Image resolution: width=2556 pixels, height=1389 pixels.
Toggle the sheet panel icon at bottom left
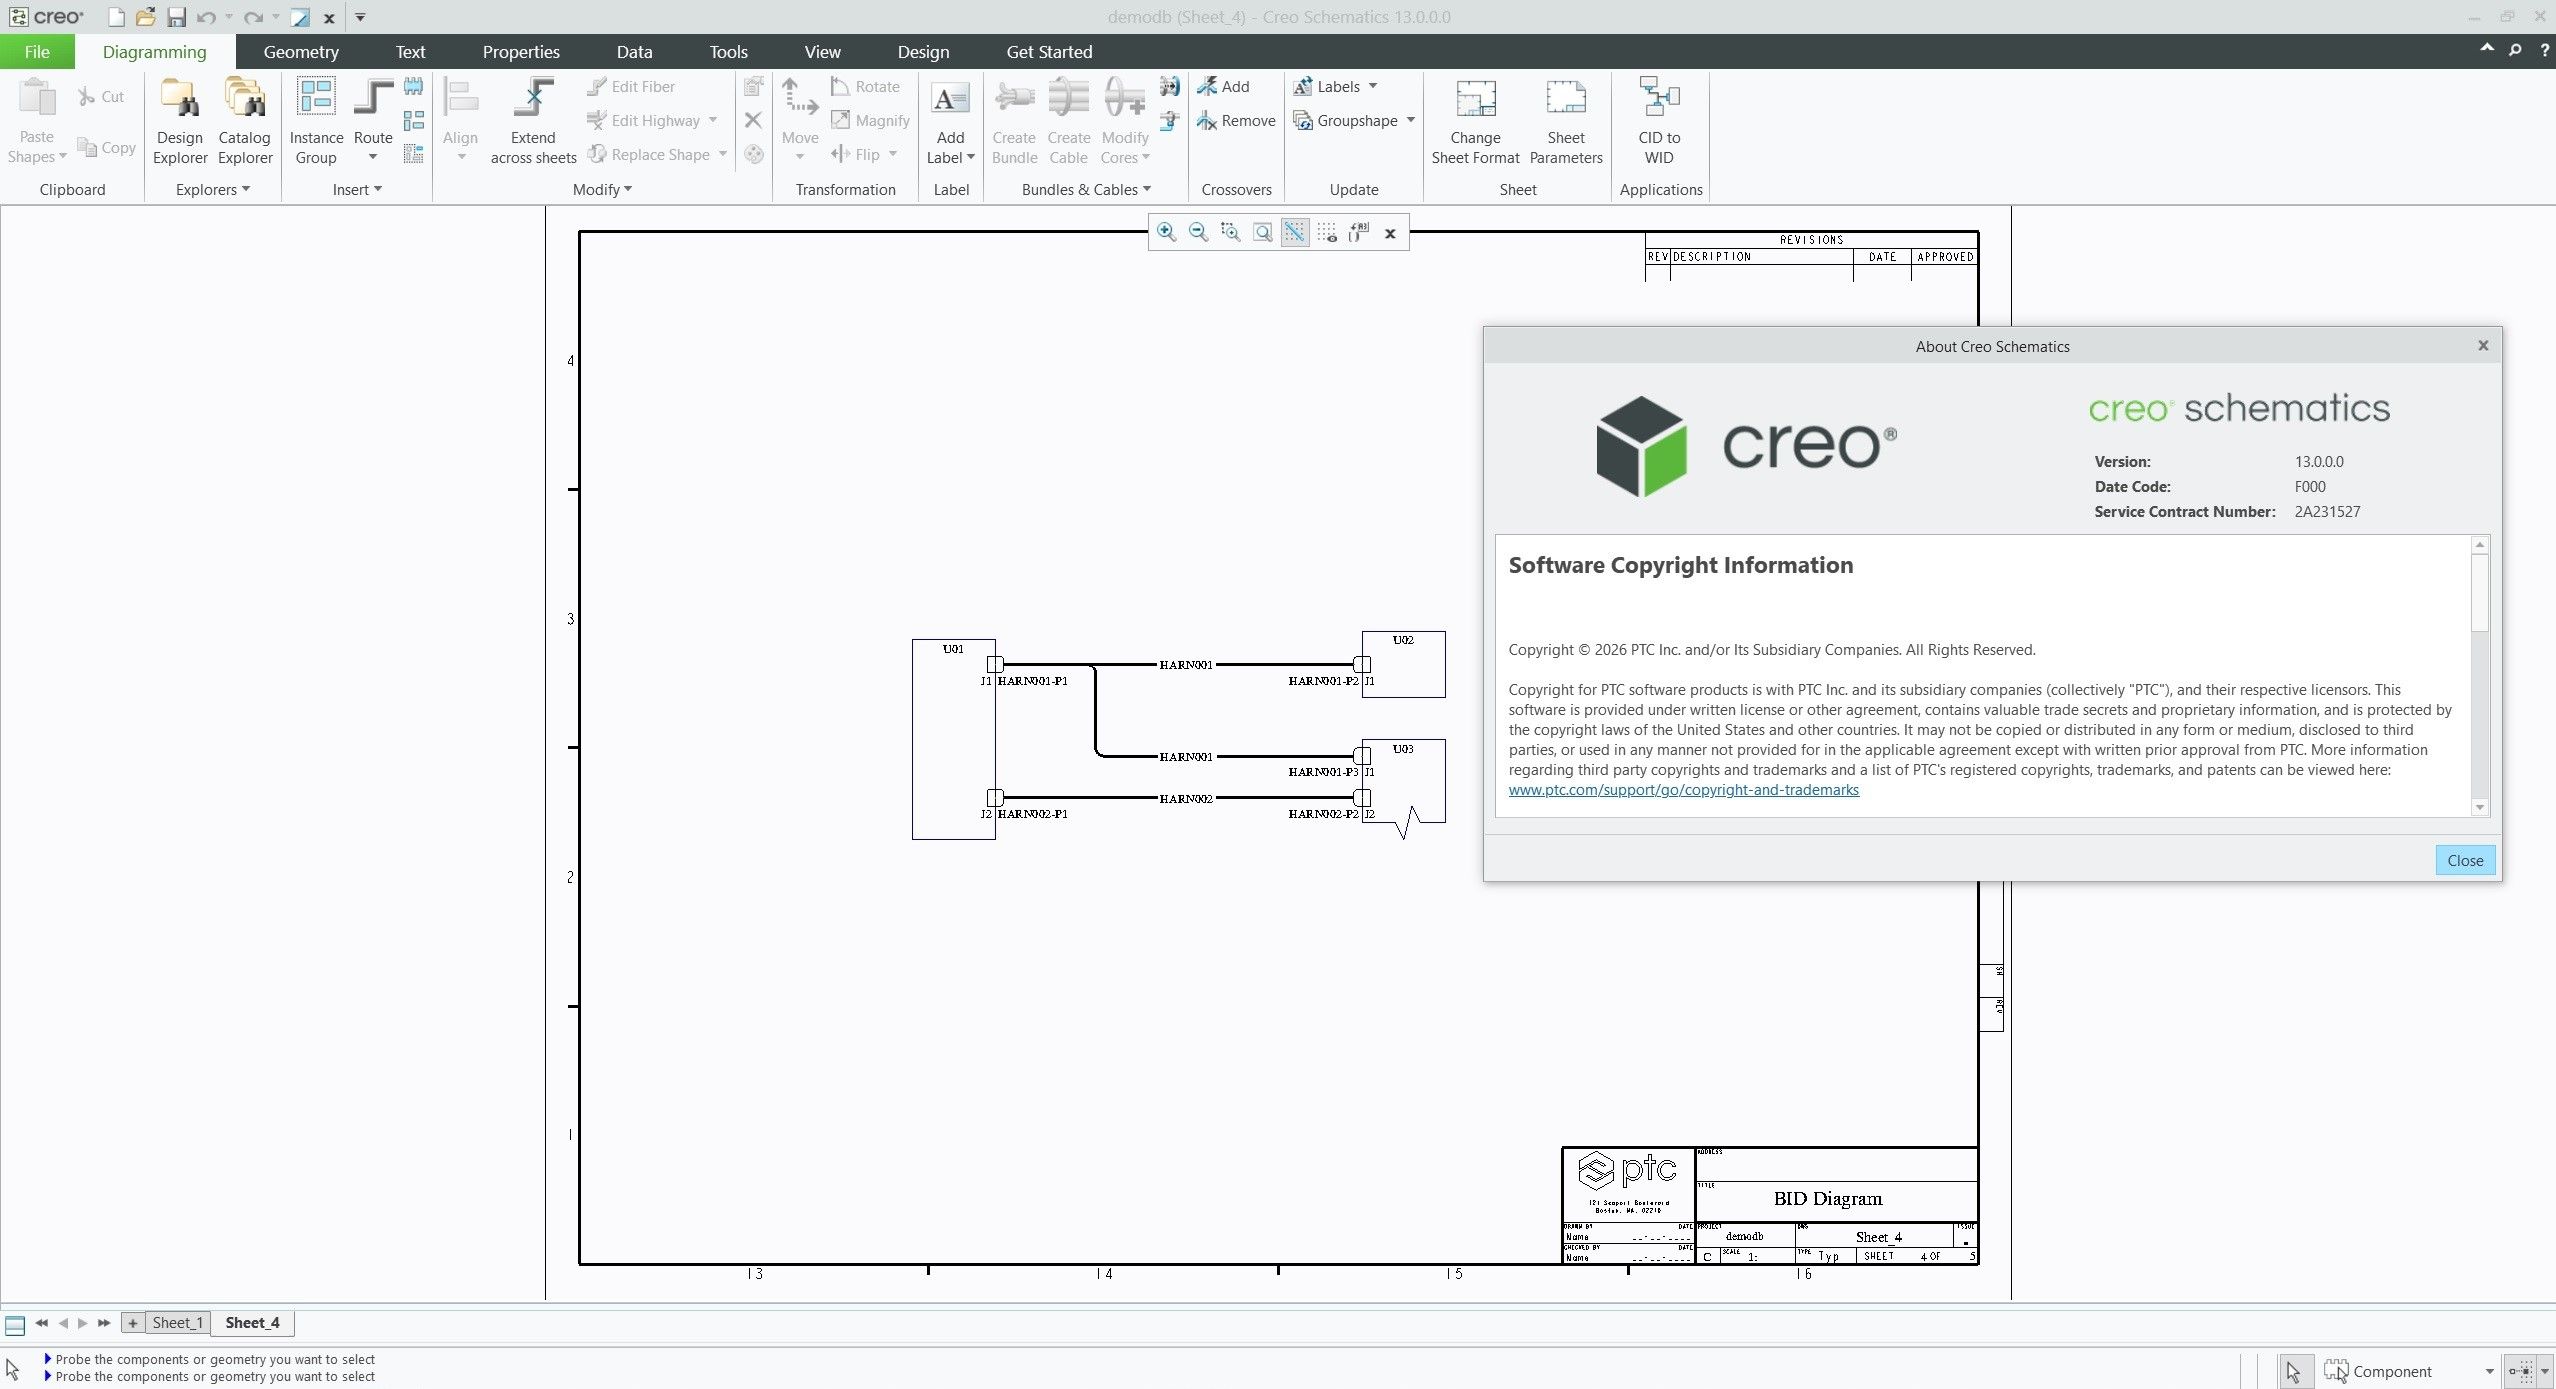click(x=15, y=1326)
